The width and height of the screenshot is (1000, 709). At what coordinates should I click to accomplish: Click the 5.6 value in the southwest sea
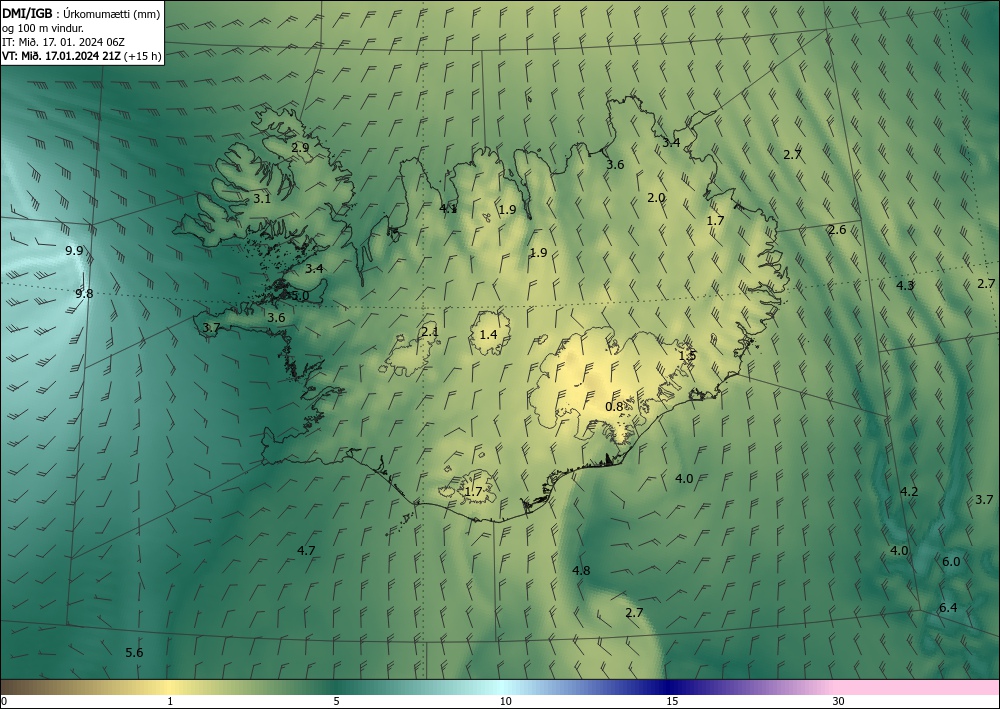pyautogui.click(x=134, y=652)
